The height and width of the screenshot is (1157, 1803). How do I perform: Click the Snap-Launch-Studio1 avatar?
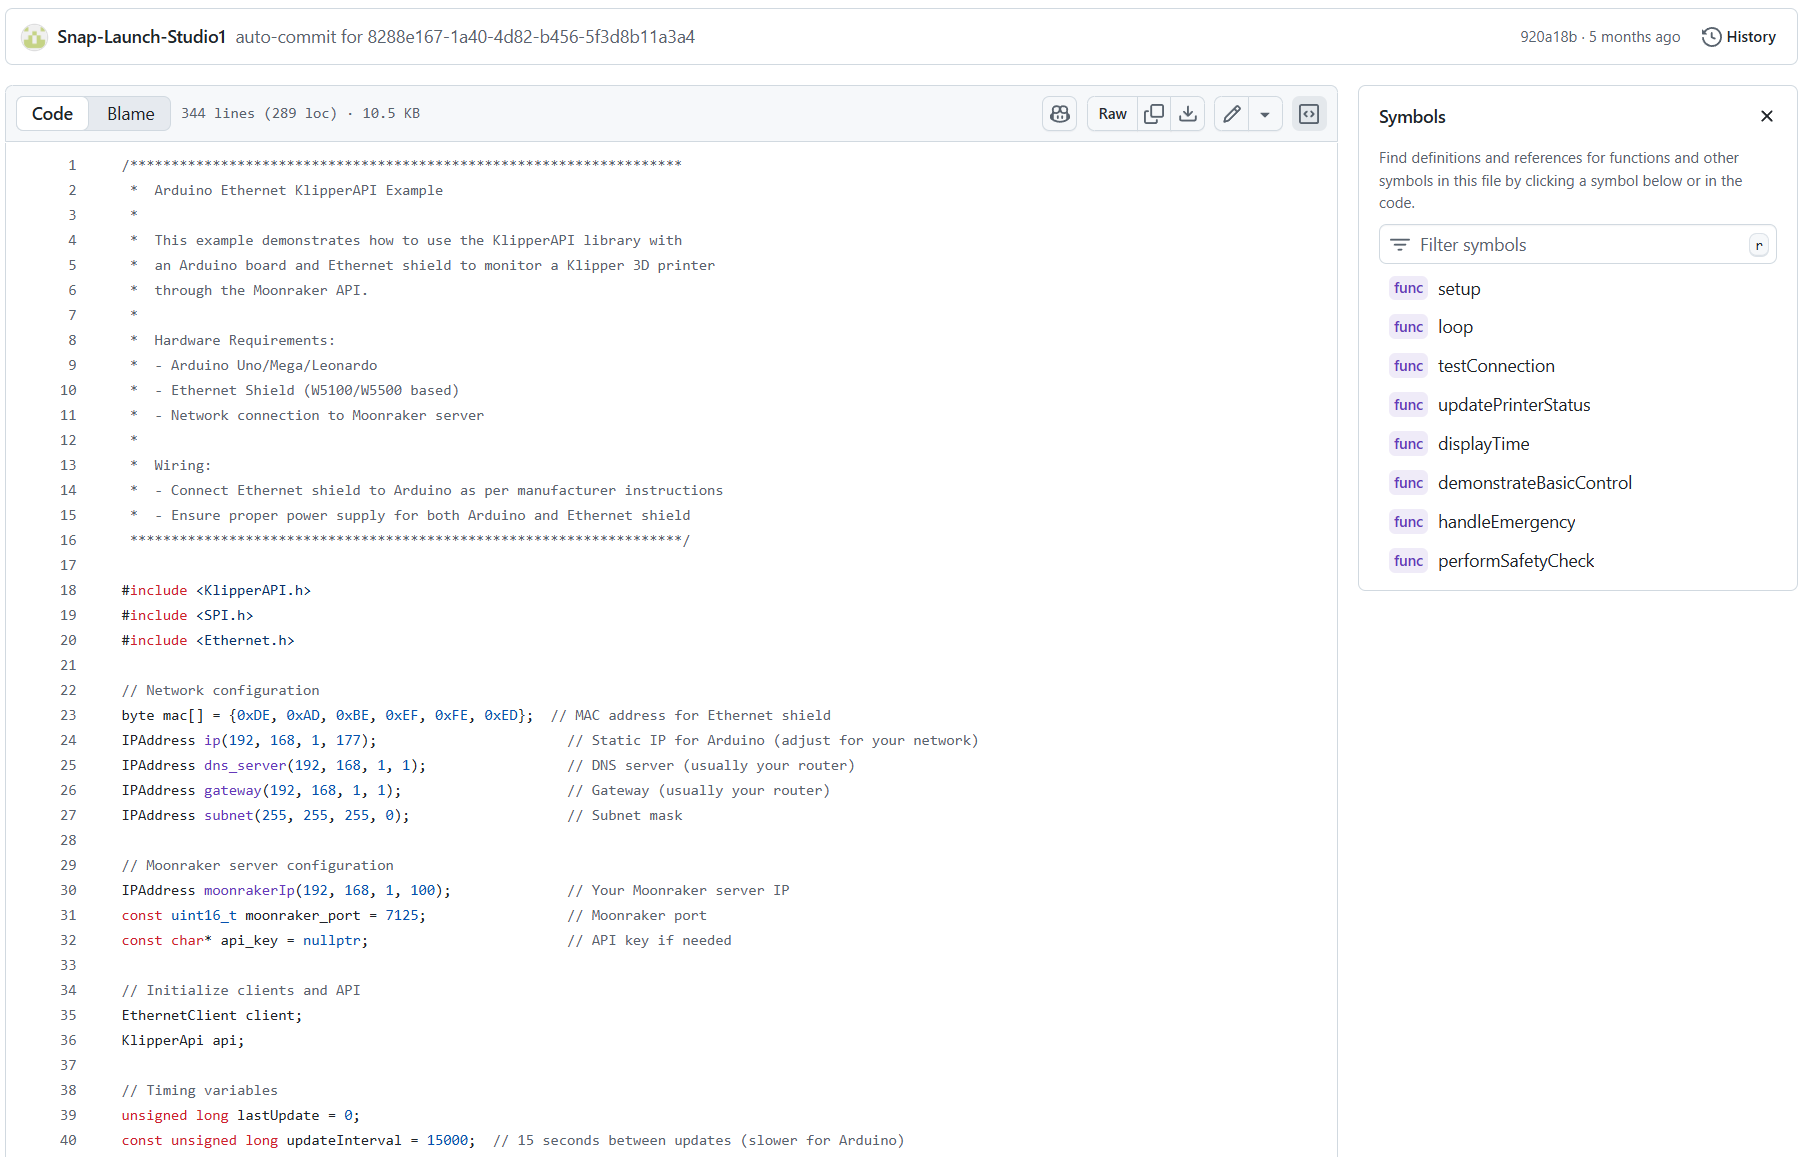tap(35, 37)
